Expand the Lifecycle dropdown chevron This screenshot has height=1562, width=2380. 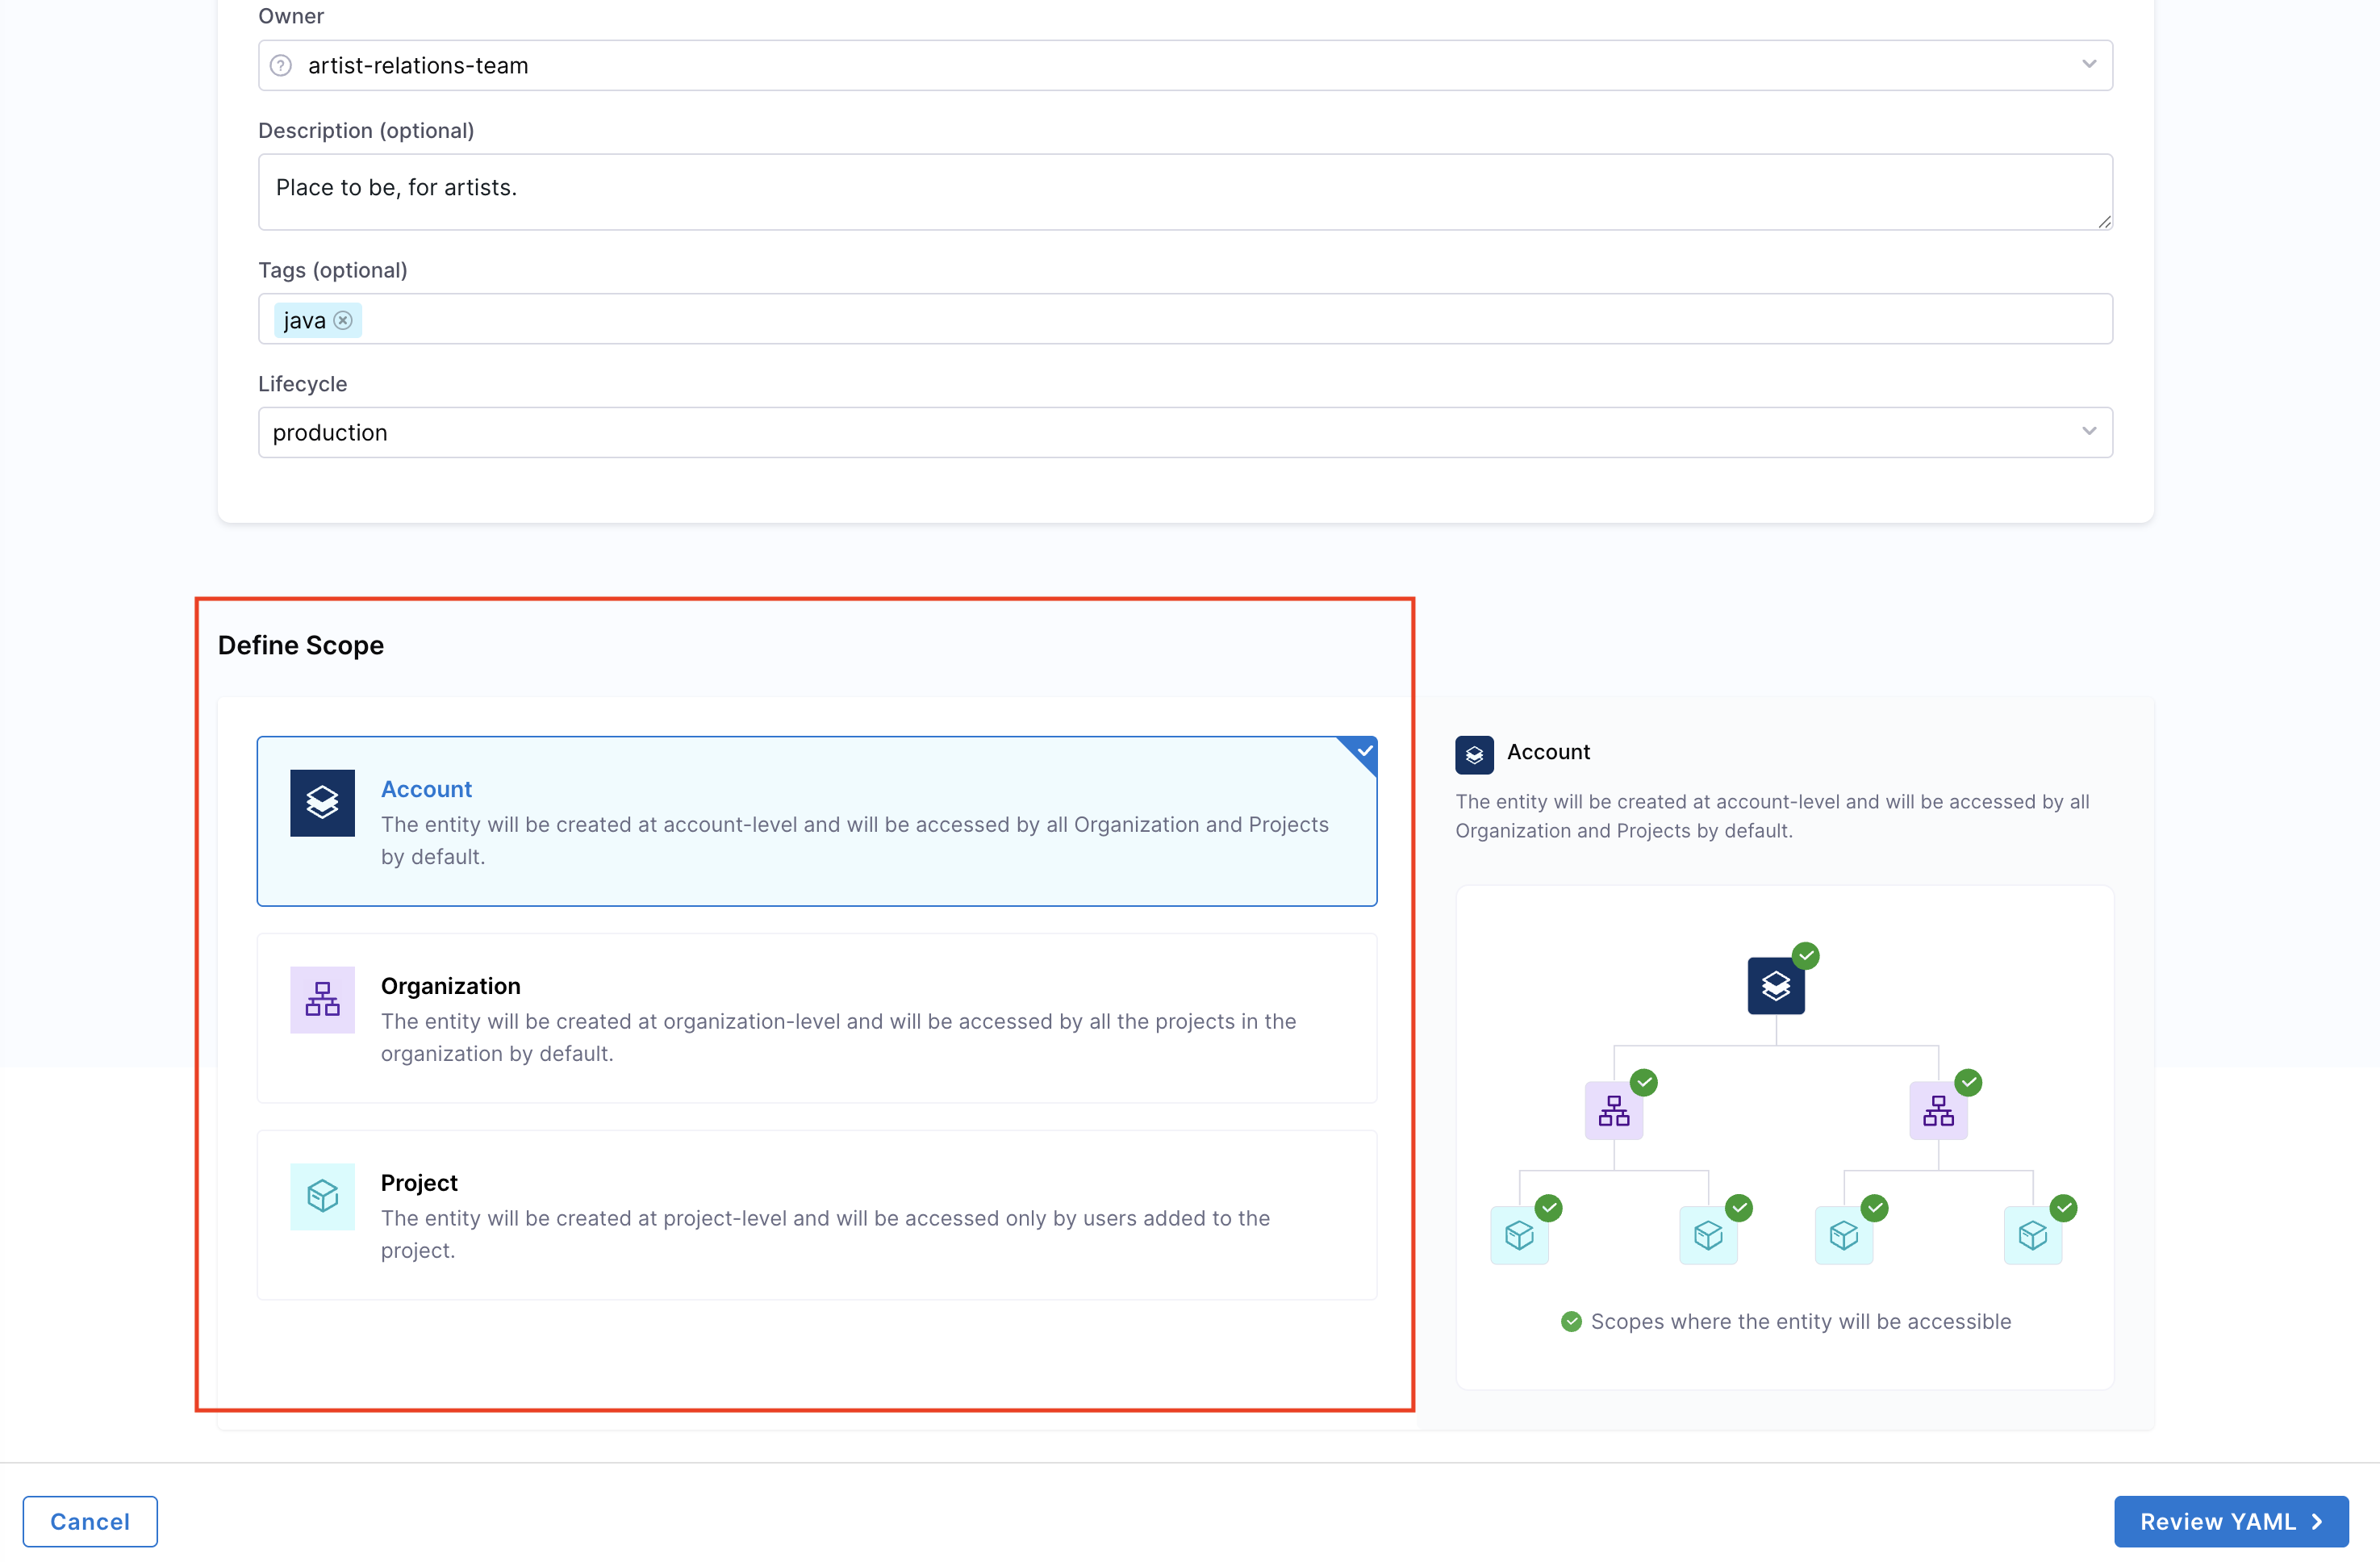pyautogui.click(x=2089, y=431)
